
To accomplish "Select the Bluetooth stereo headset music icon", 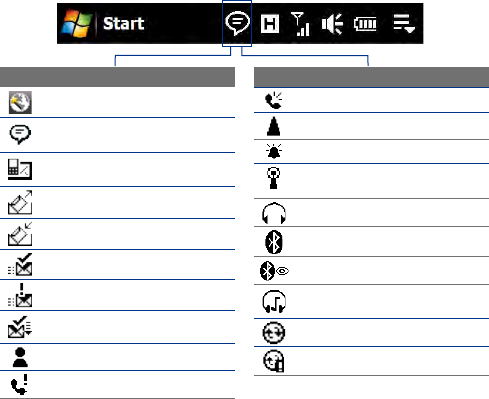I will pos(274,302).
